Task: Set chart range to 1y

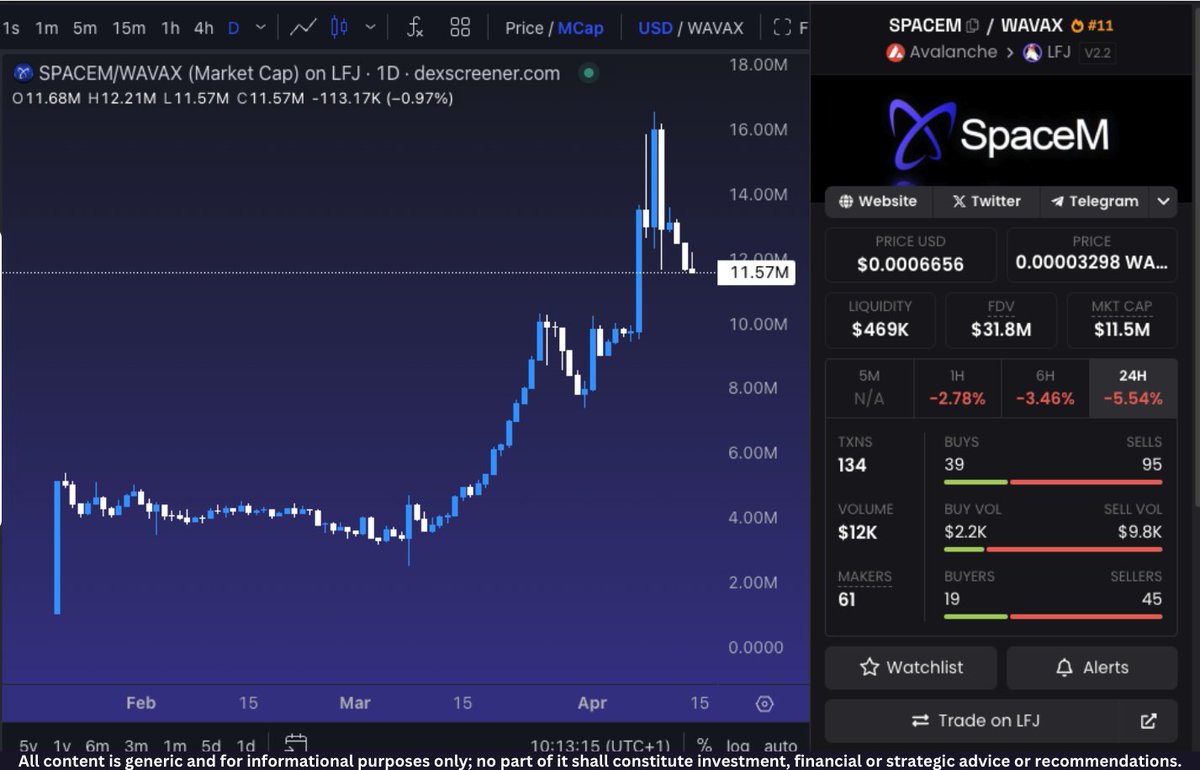Action: click(62, 746)
